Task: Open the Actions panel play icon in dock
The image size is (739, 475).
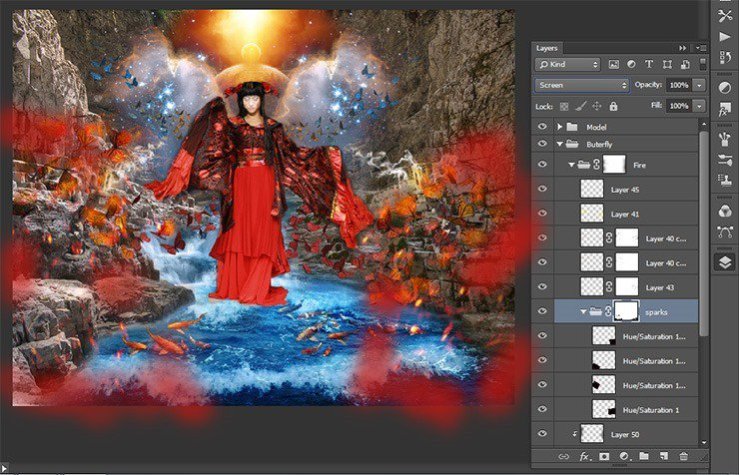Action: click(x=725, y=37)
